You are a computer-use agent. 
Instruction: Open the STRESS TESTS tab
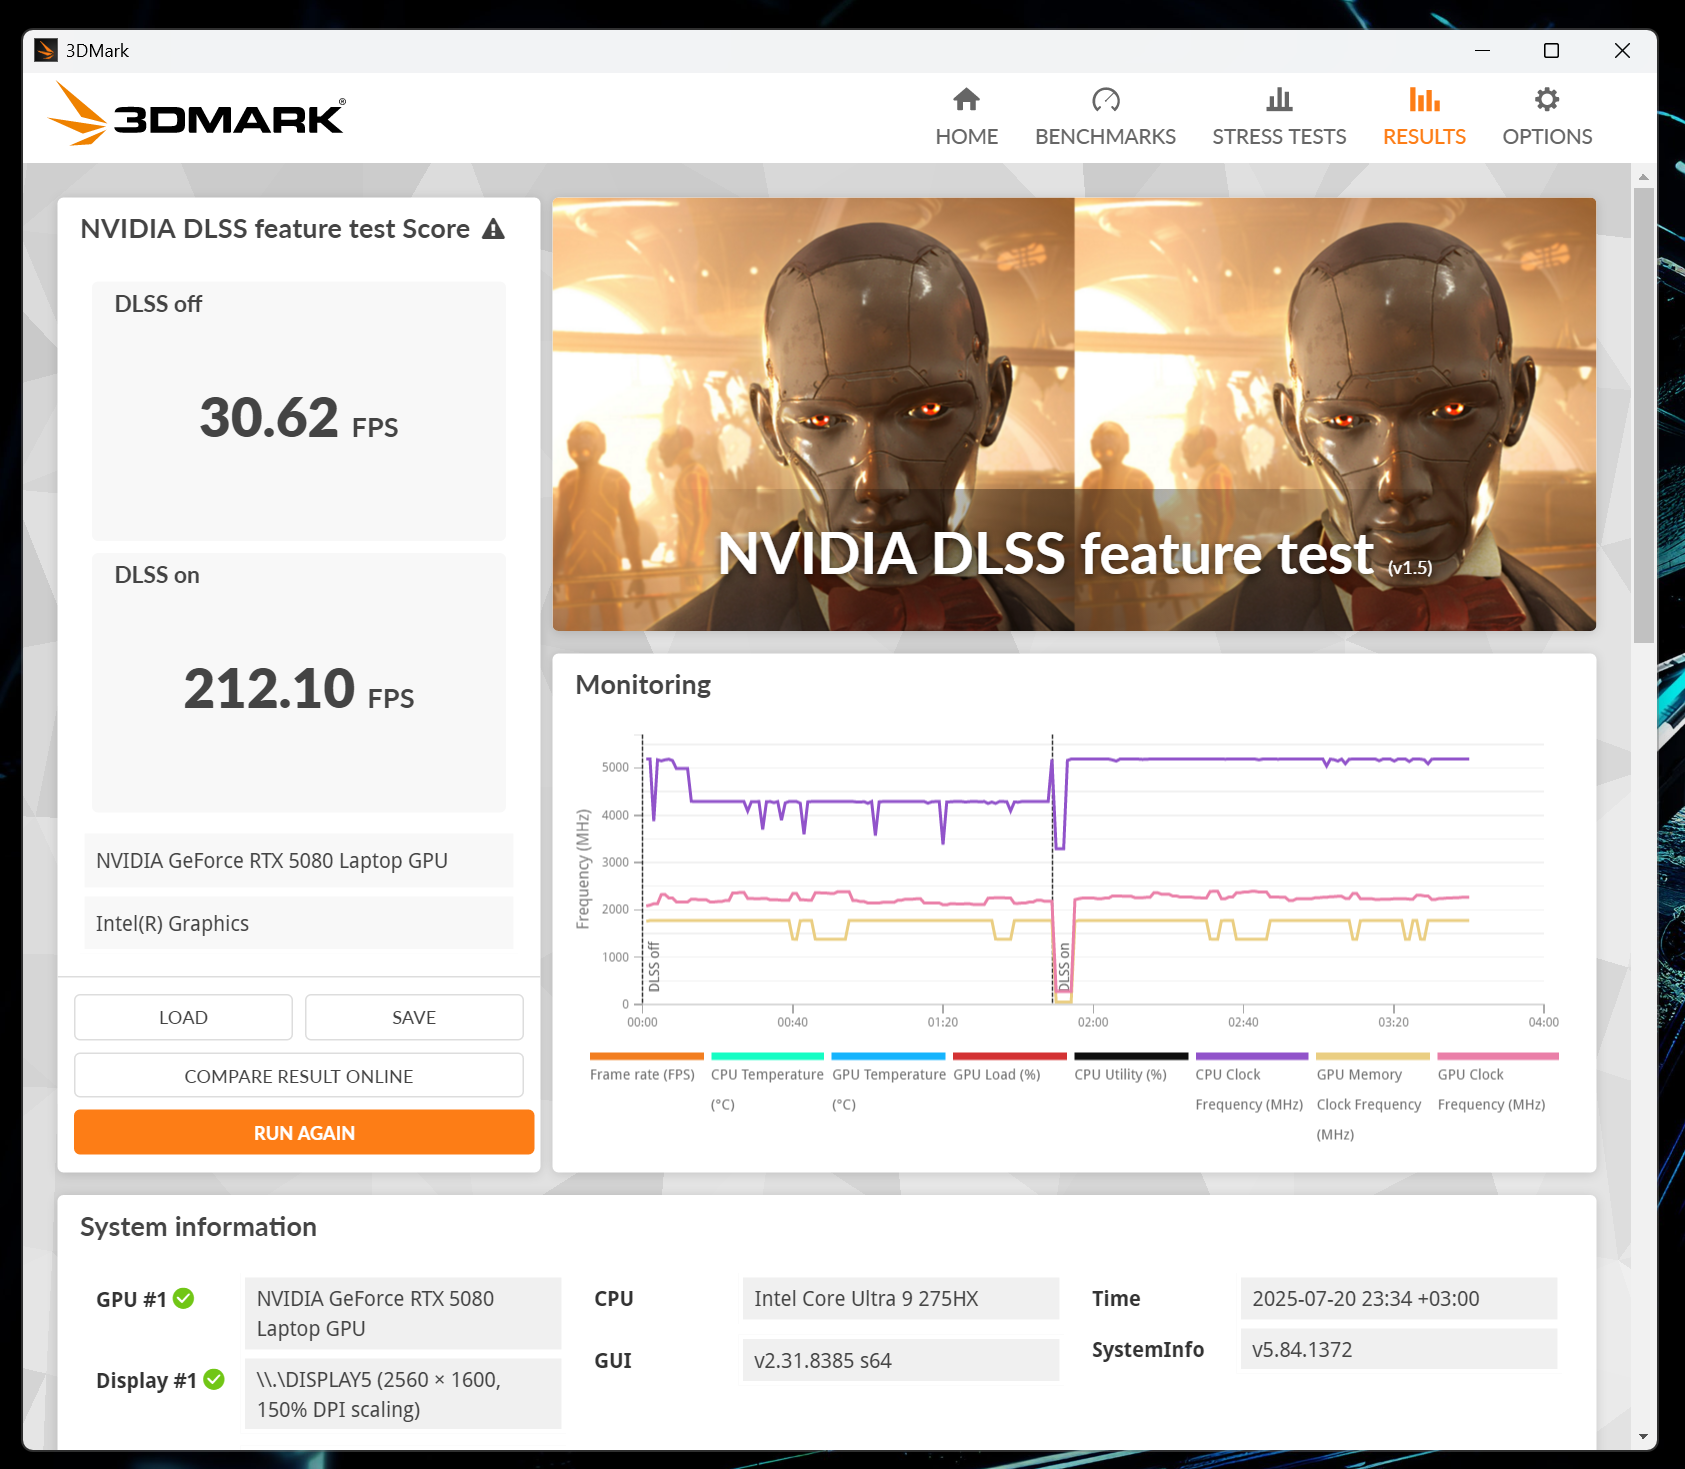[1279, 118]
